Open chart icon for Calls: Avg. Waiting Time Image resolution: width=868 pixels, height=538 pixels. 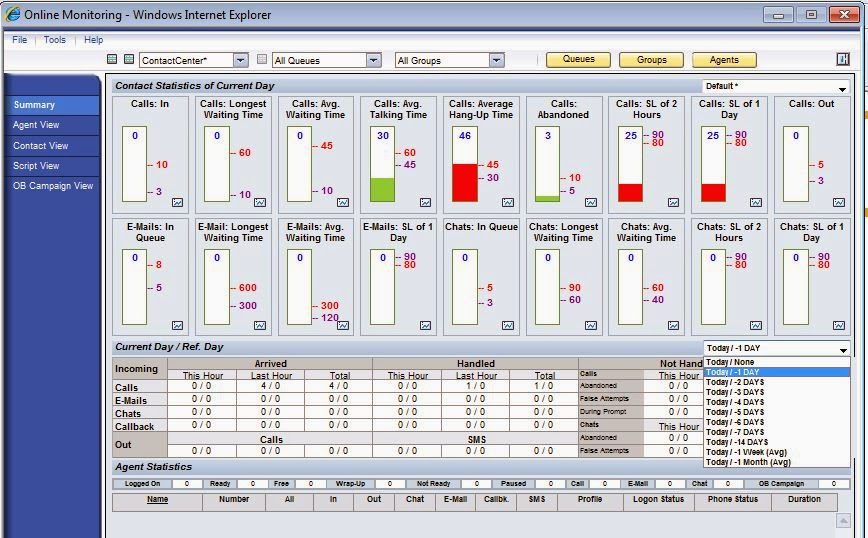coord(343,203)
